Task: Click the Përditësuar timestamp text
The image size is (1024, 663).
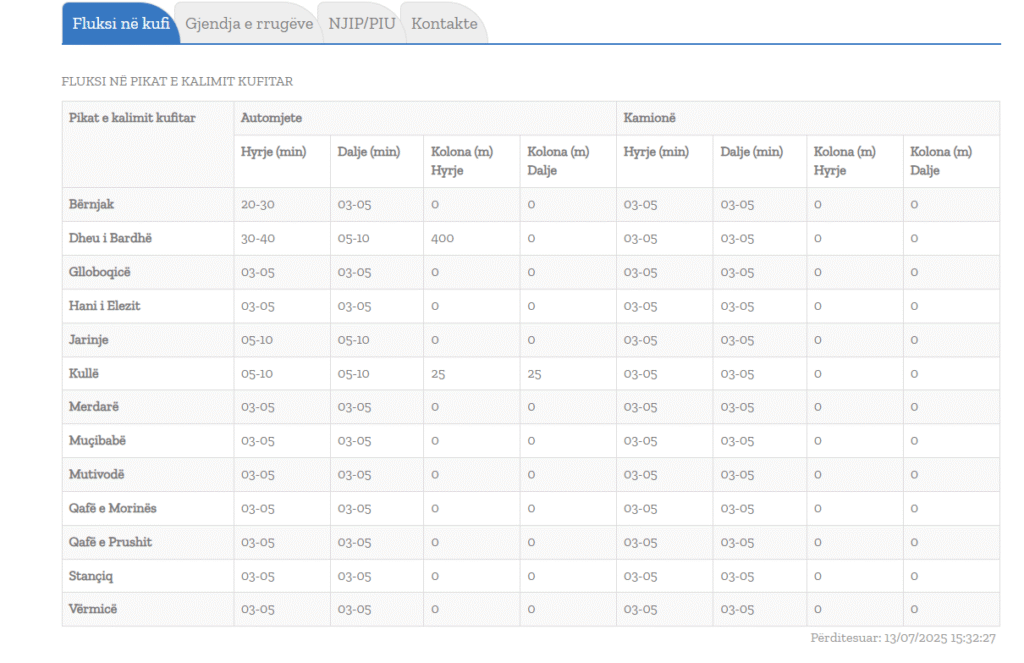Action: 903,637
